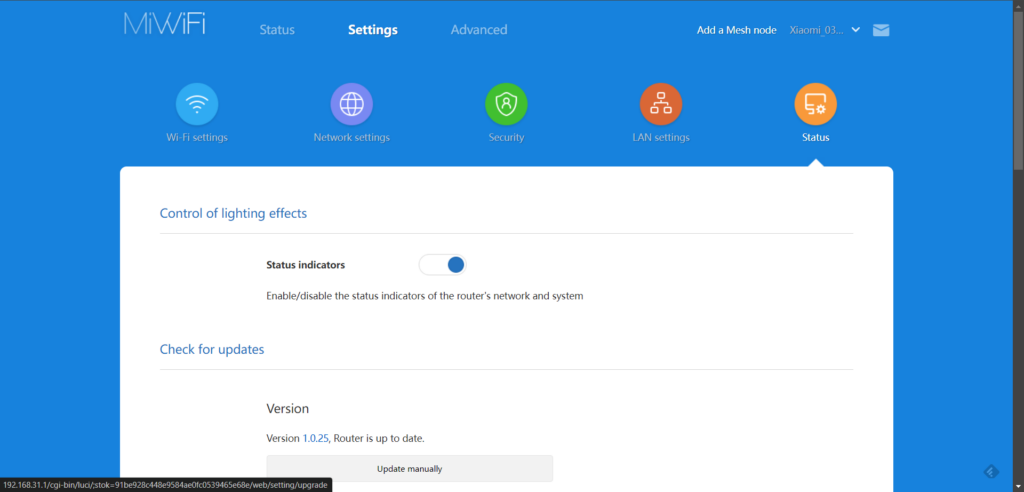1024x492 pixels.
Task: Open Network settings using the globe icon
Action: 351,103
